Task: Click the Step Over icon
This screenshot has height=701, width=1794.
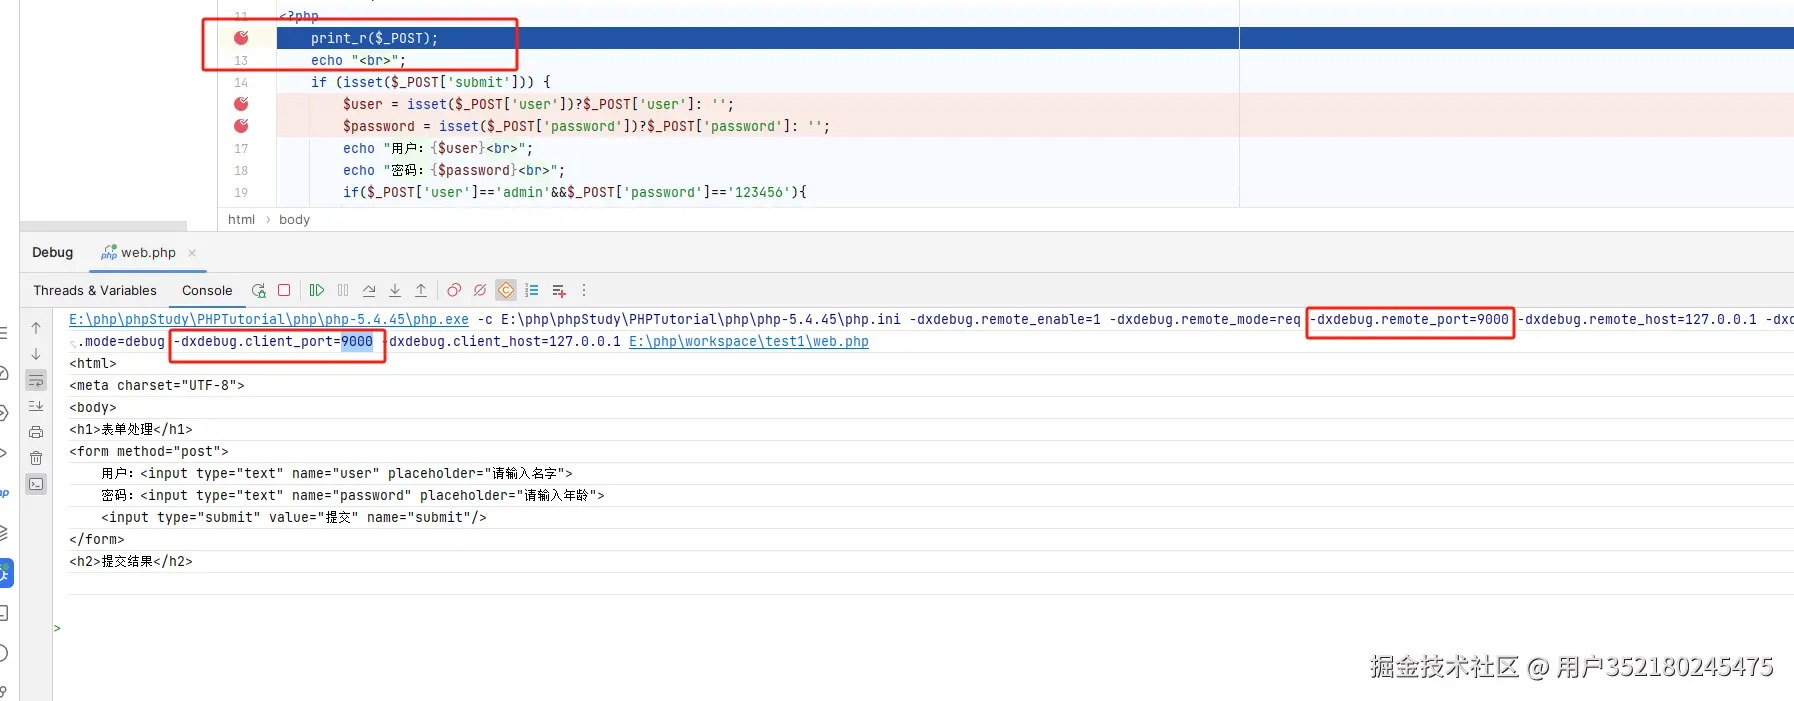Action: pyautogui.click(x=369, y=291)
